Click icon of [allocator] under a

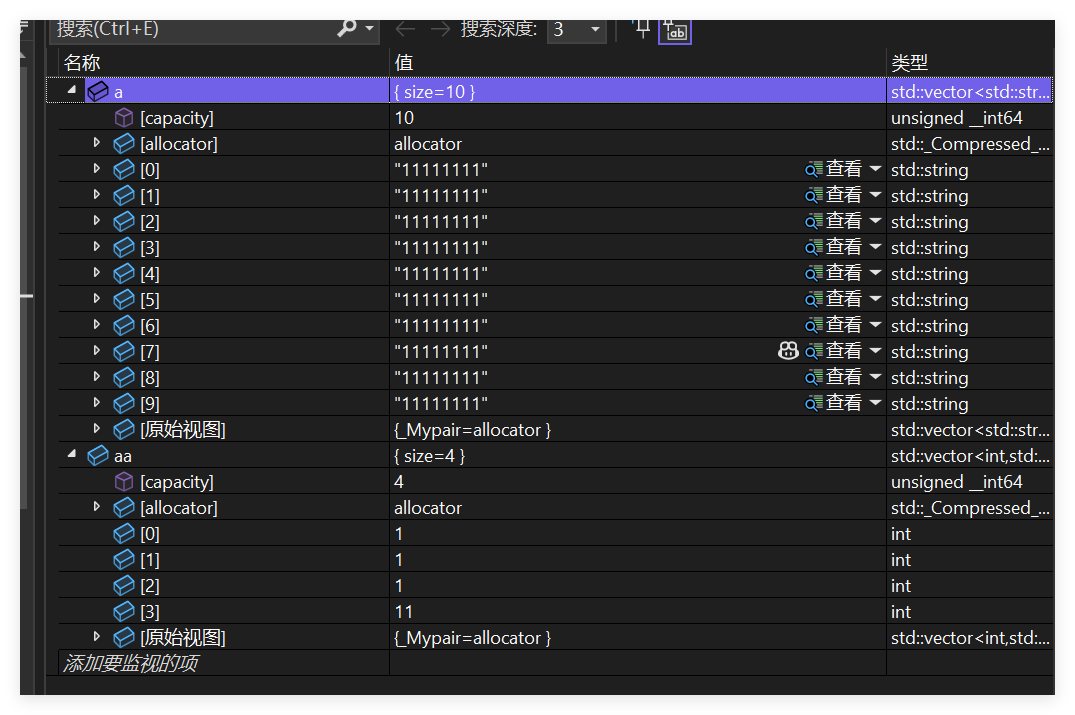(124, 143)
